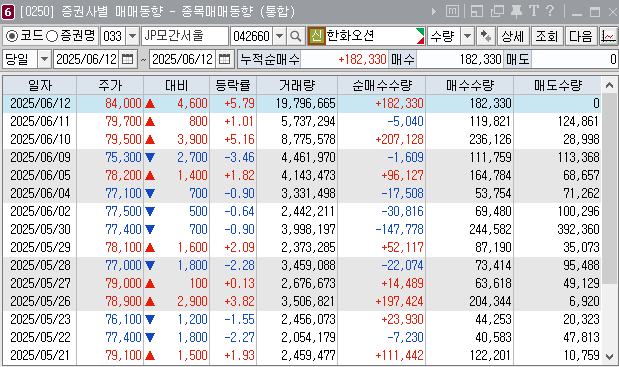
Task: Click sell quantity 392,360 cell
Action: (x=578, y=230)
